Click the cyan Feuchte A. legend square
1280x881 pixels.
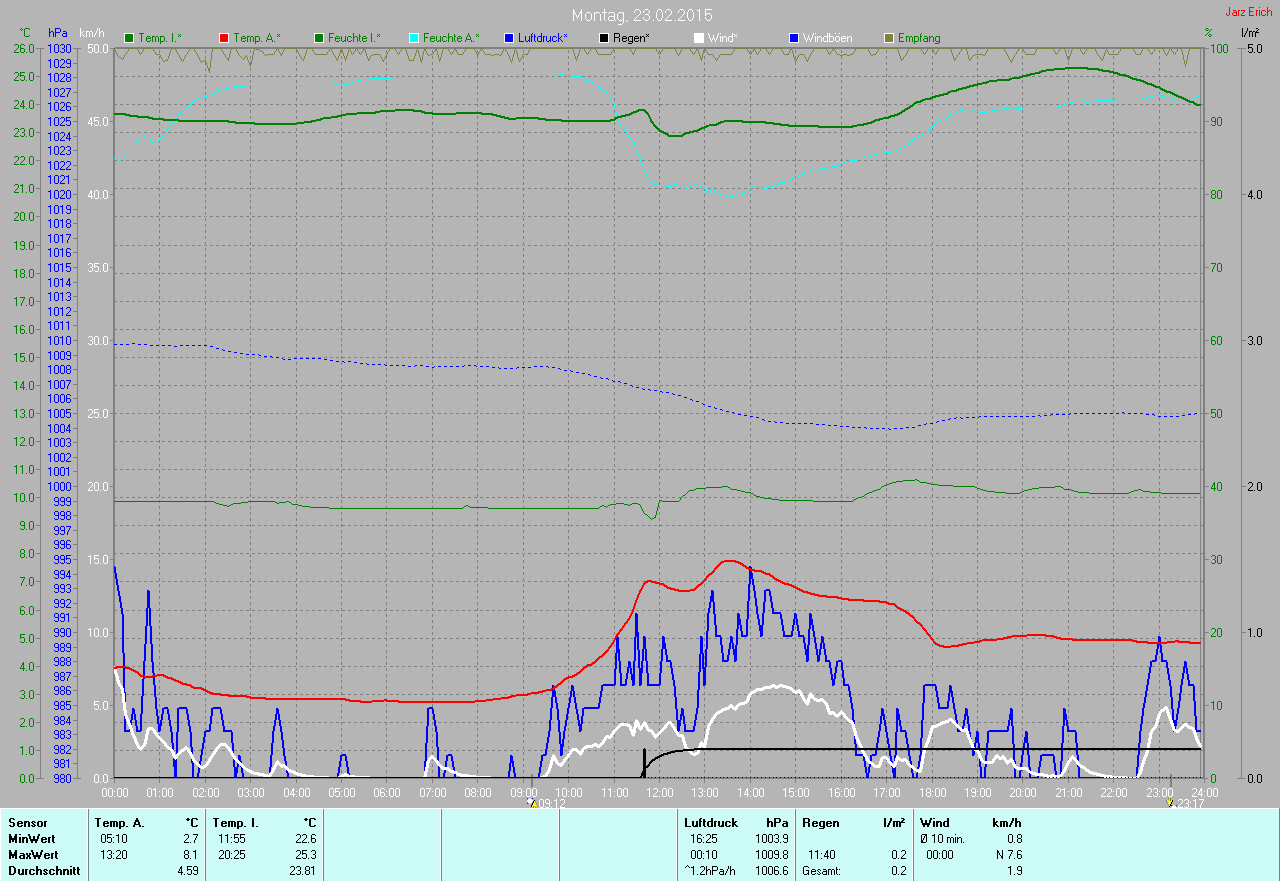tap(413, 38)
